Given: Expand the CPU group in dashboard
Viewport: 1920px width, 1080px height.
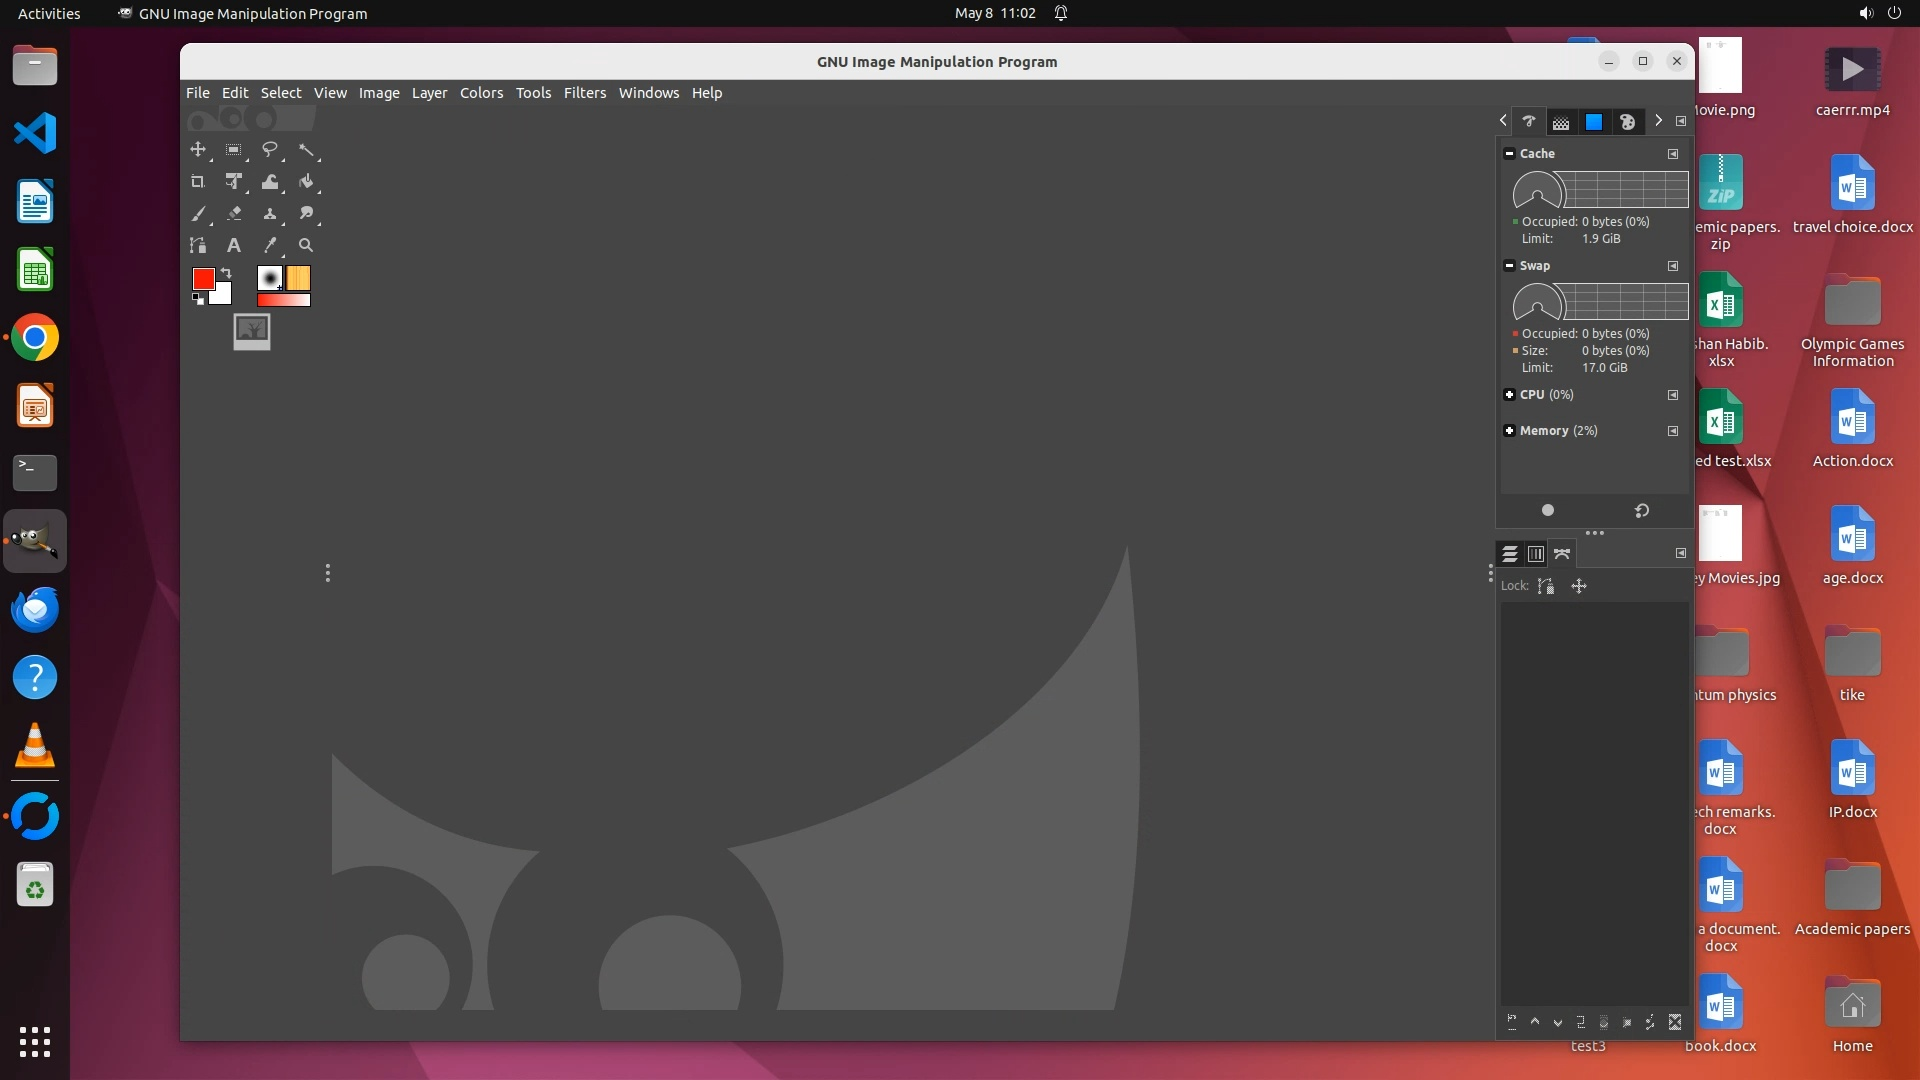Looking at the screenshot, I should click(1509, 395).
